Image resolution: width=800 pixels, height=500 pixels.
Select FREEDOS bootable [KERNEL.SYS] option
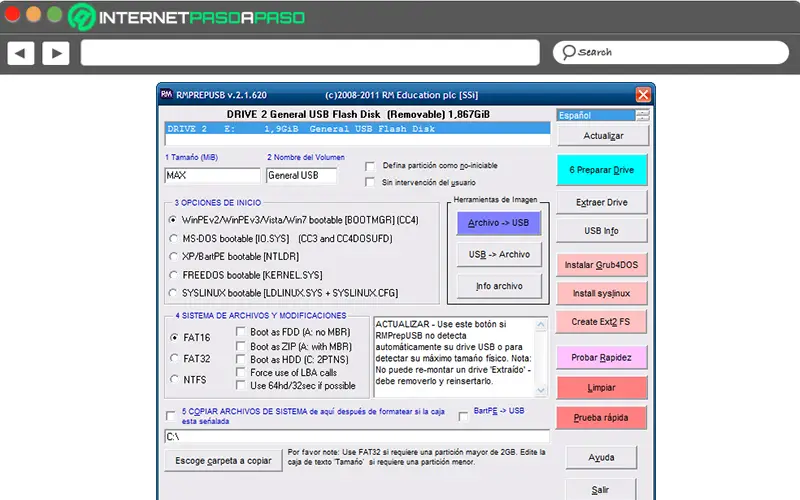click(173, 275)
